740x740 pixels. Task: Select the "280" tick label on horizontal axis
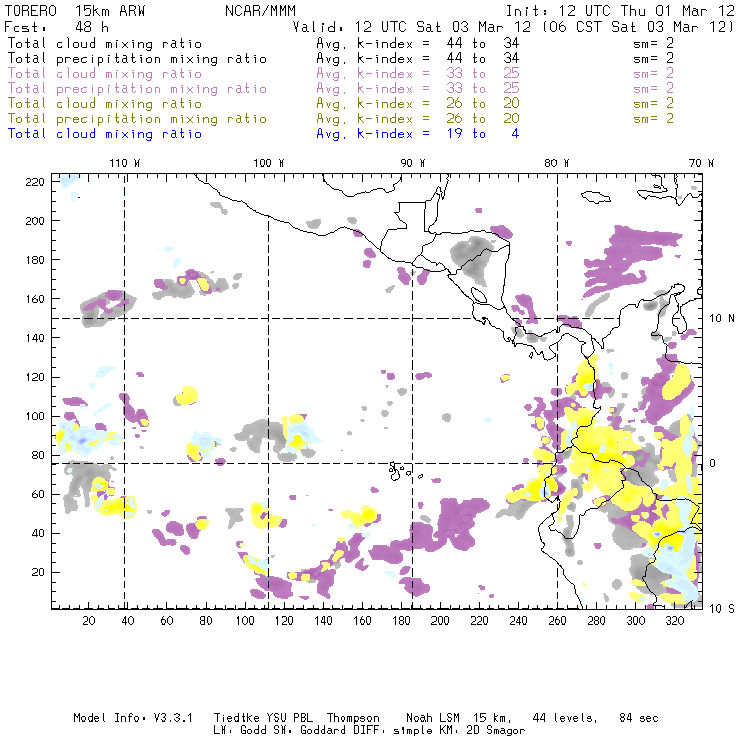pos(596,621)
